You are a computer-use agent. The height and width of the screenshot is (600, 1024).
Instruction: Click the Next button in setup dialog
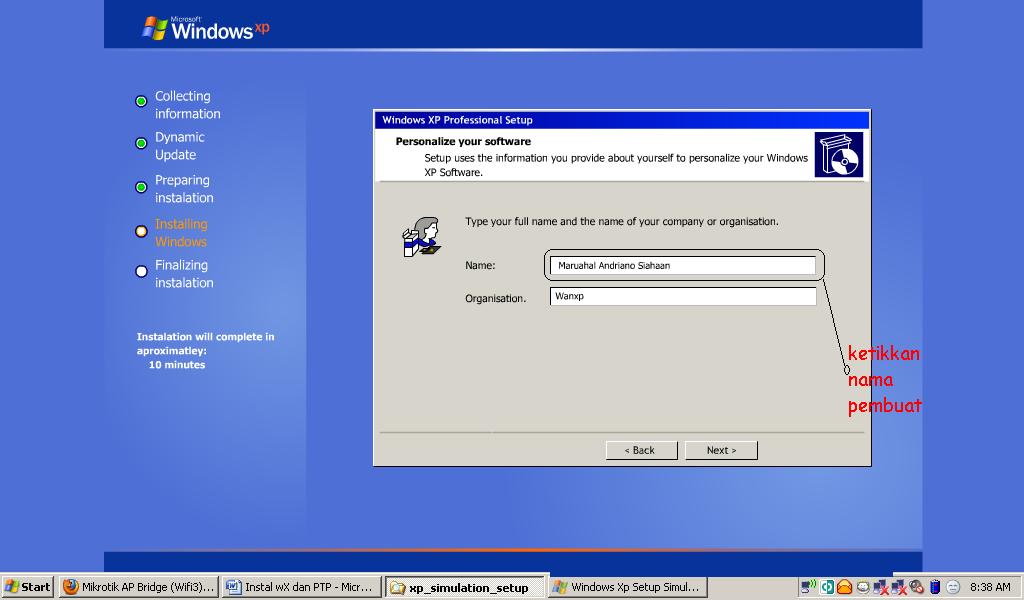click(x=721, y=450)
